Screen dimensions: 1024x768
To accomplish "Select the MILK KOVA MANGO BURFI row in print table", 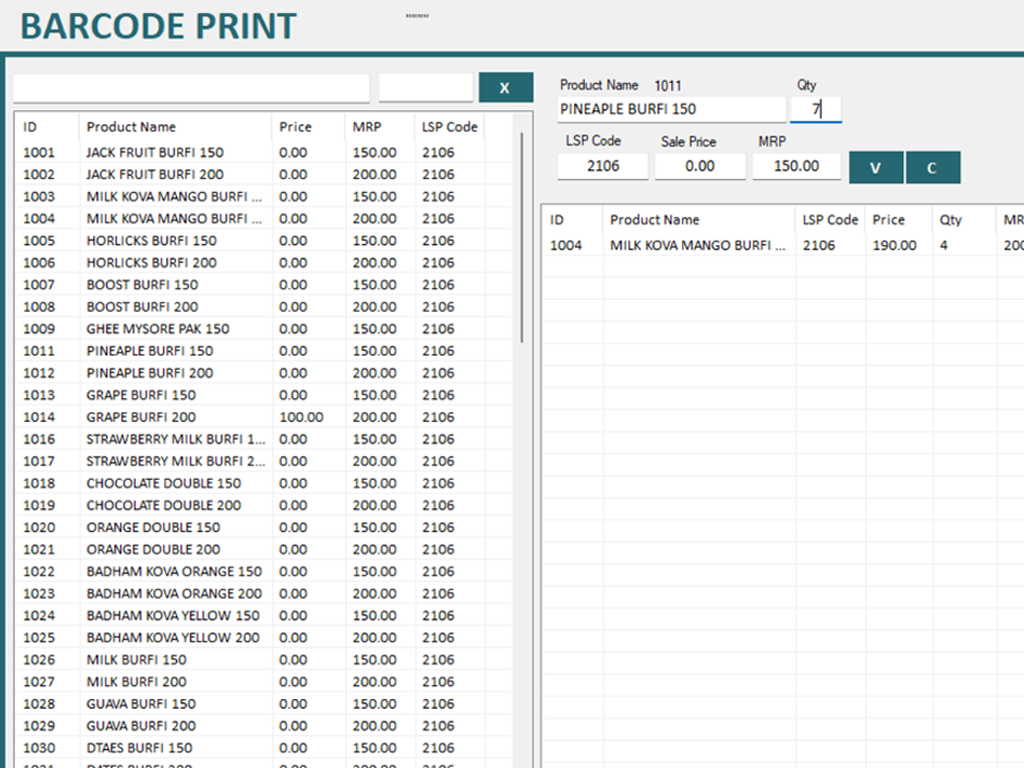I will (784, 246).
